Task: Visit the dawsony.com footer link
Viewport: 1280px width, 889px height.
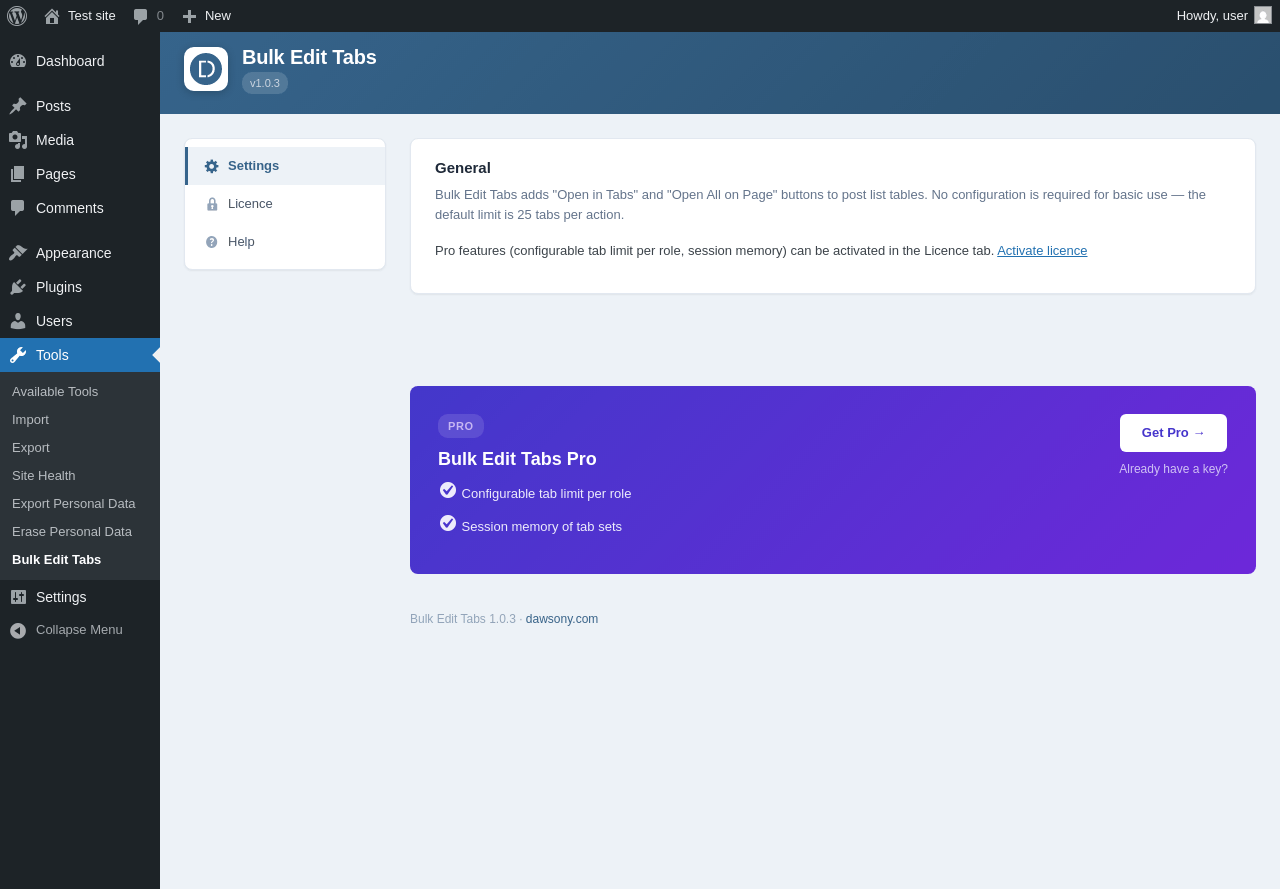Action: click(562, 619)
